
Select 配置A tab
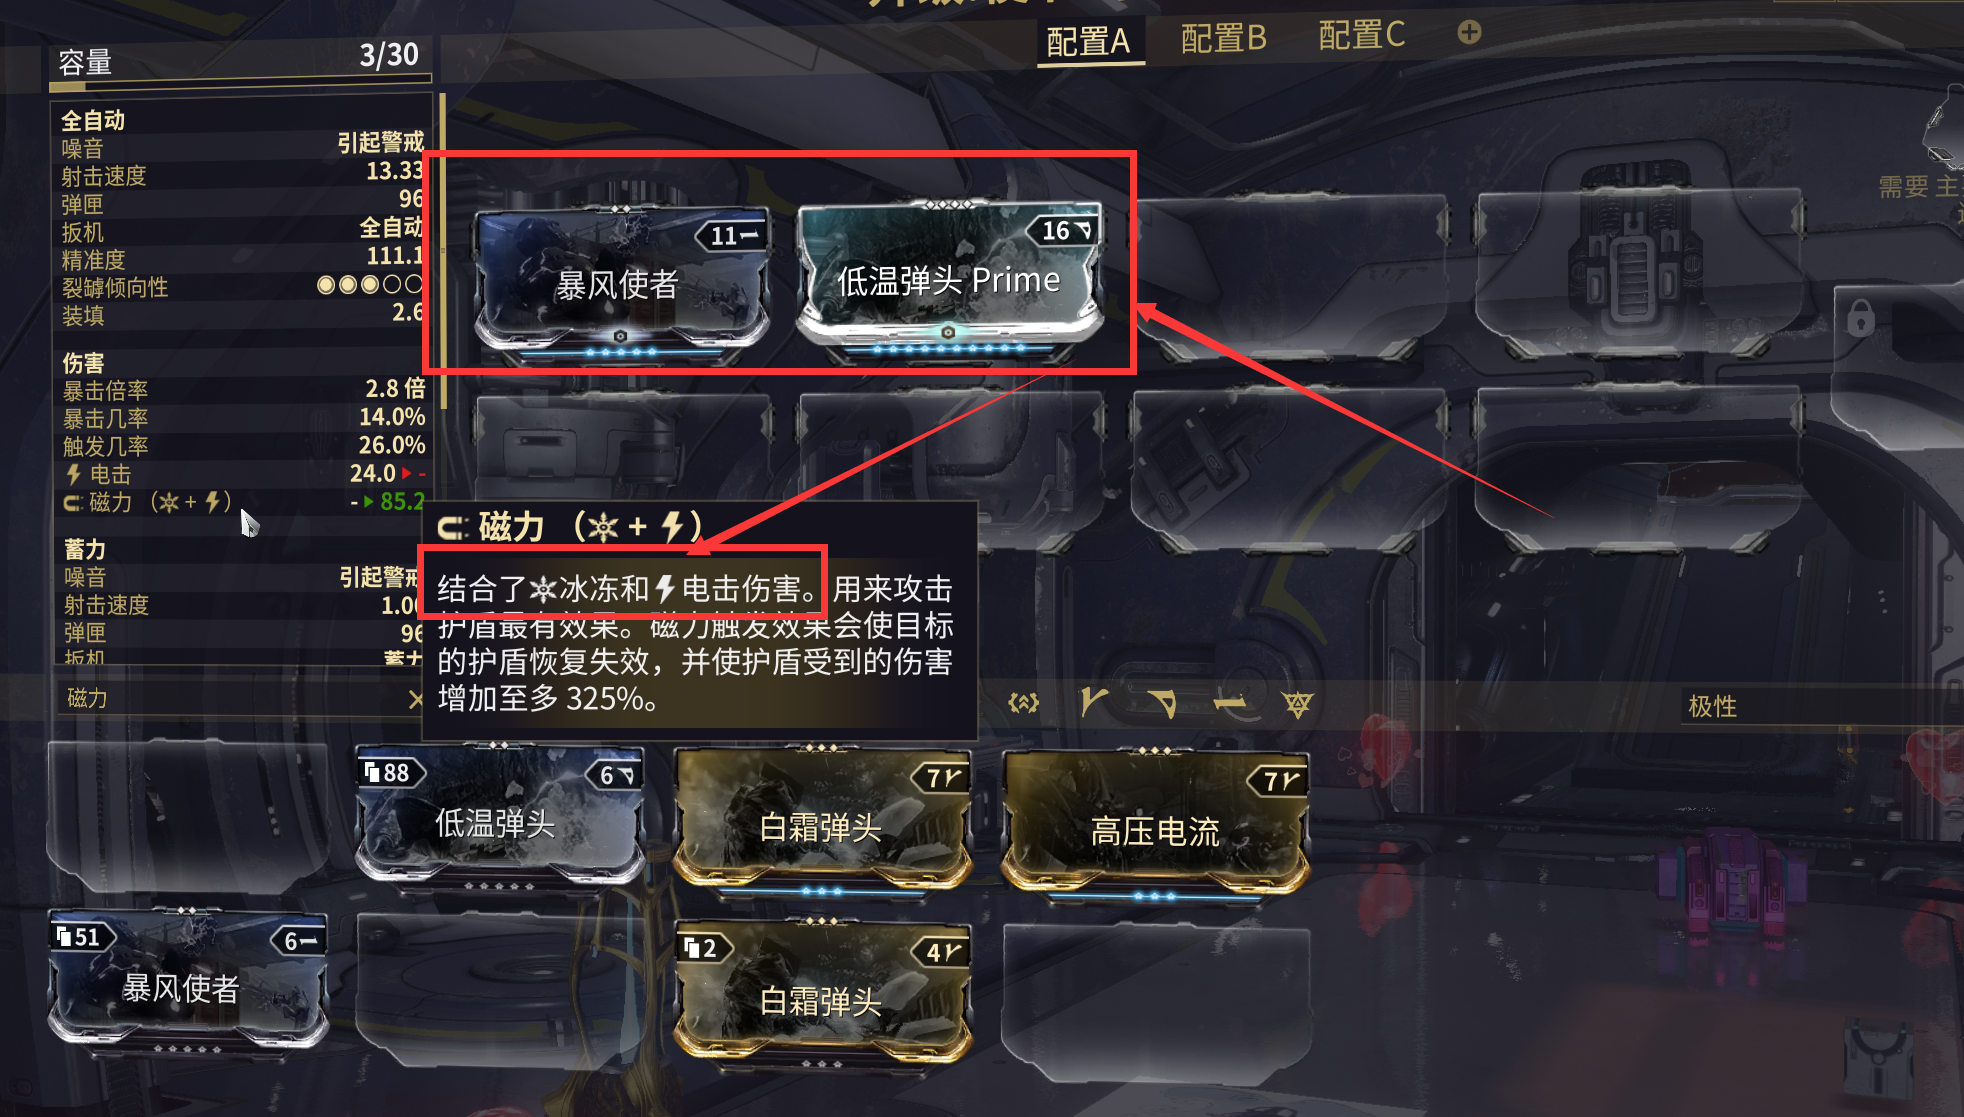pos(1088,41)
